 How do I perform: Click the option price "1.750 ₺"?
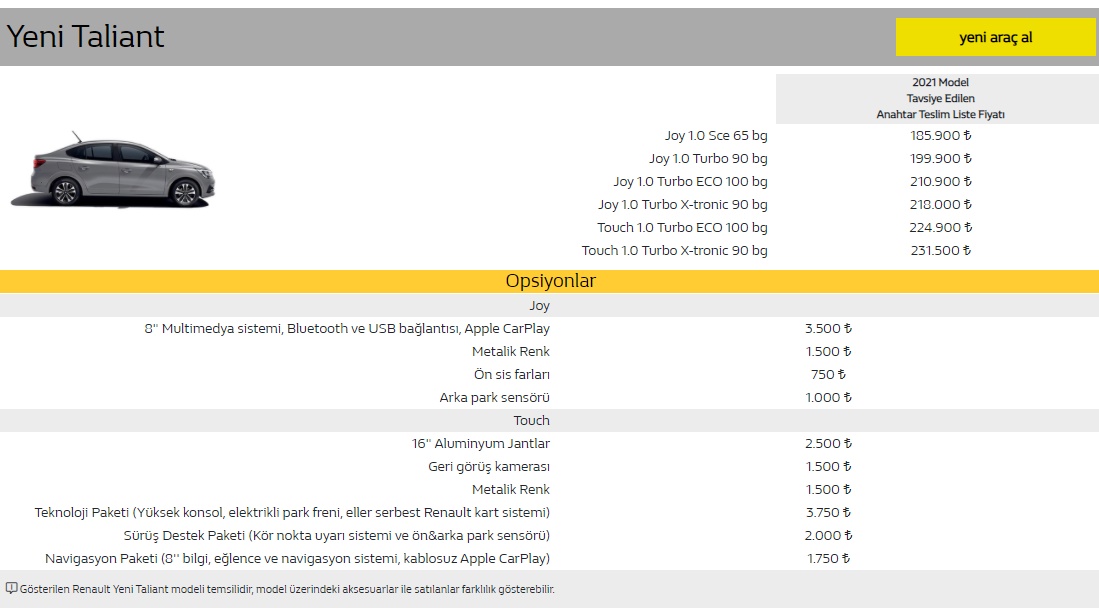[828, 559]
